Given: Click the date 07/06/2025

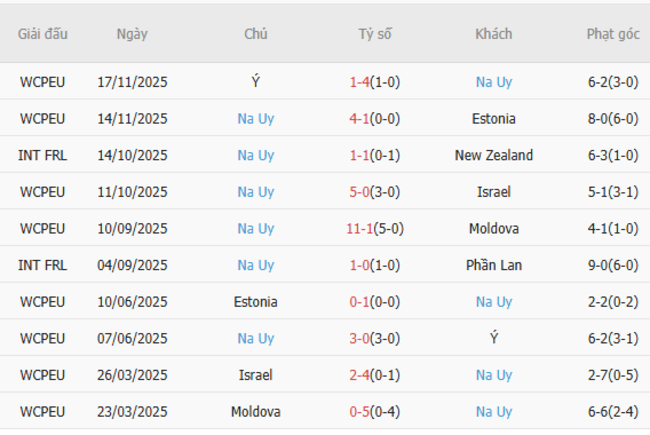Looking at the screenshot, I should (132, 338).
